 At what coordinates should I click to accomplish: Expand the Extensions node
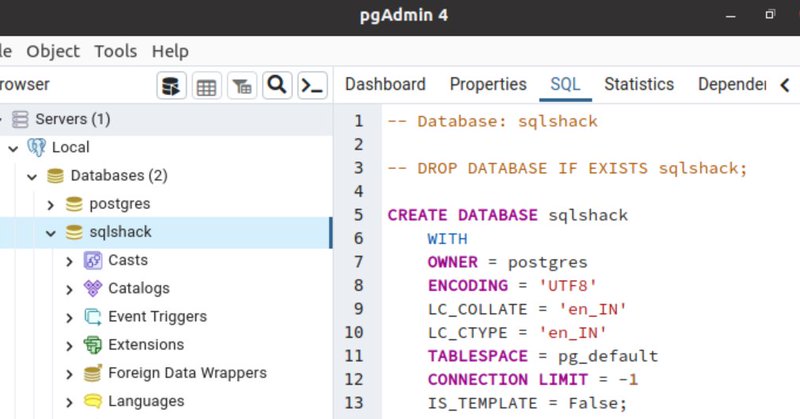pos(69,346)
